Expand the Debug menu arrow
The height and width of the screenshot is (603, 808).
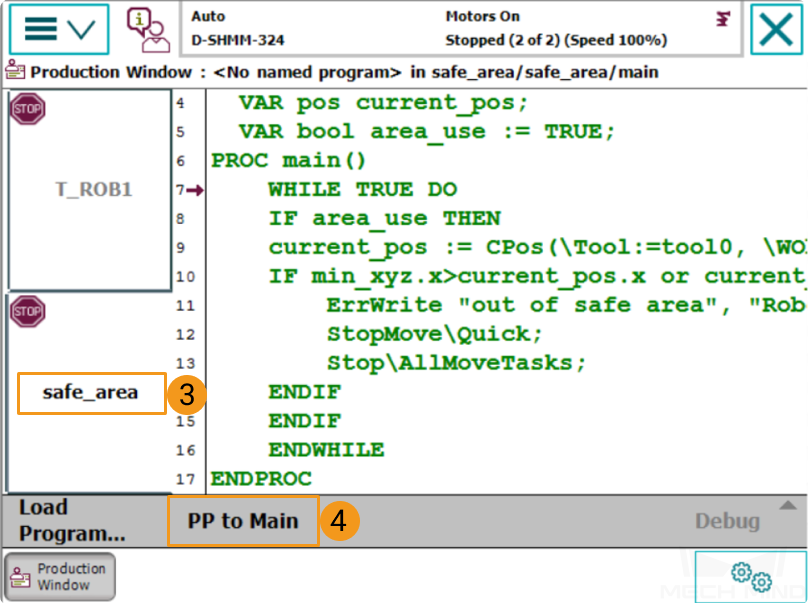[788, 505]
